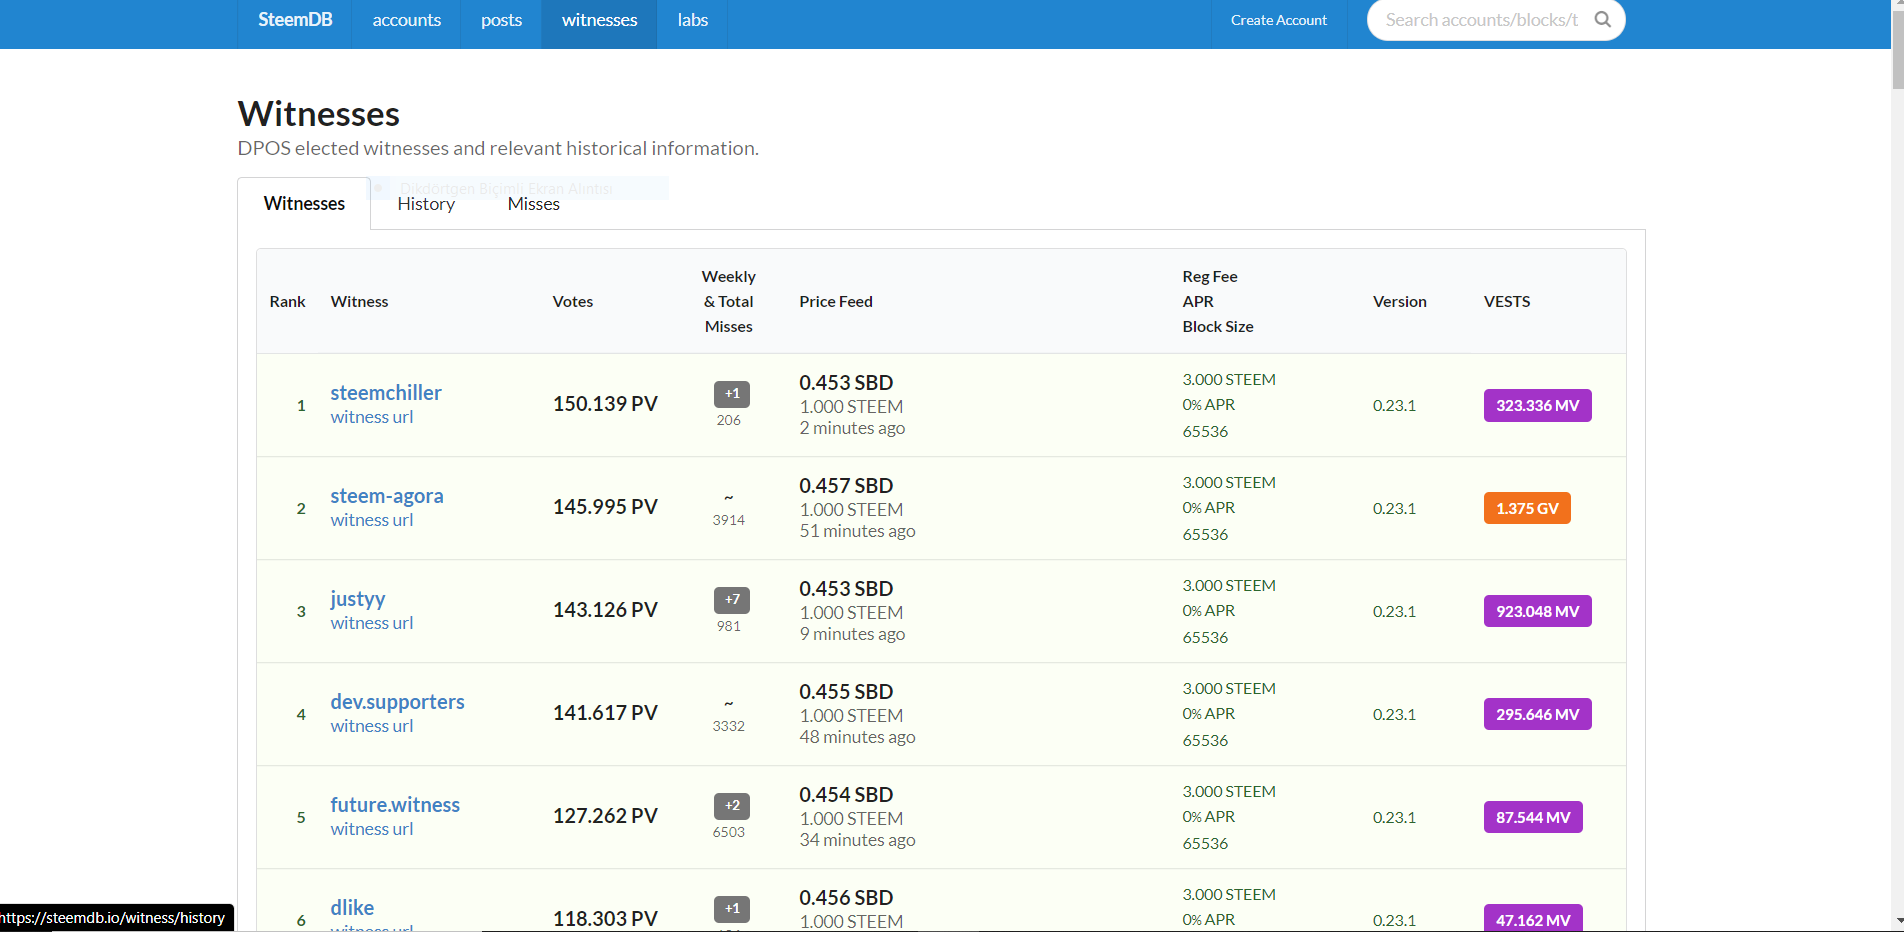Focus the search accounts/blocks input field

click(x=1482, y=20)
